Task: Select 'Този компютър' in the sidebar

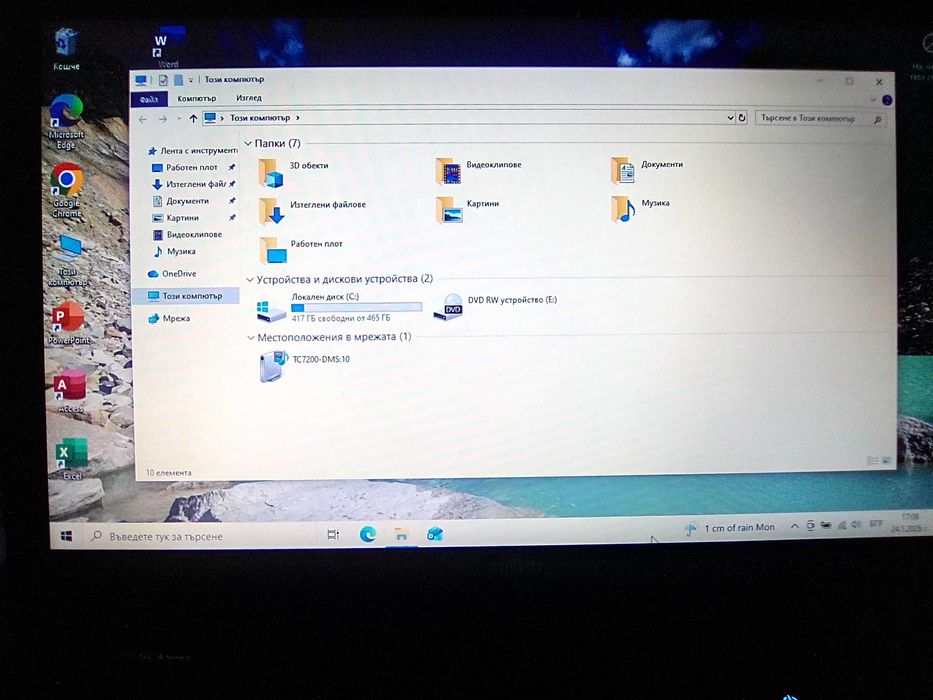Action: pos(186,296)
